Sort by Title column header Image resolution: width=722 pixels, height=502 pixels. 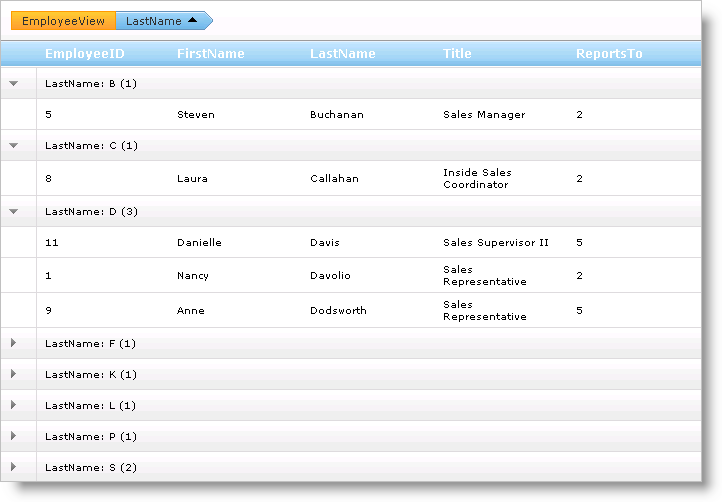[x=457, y=54]
